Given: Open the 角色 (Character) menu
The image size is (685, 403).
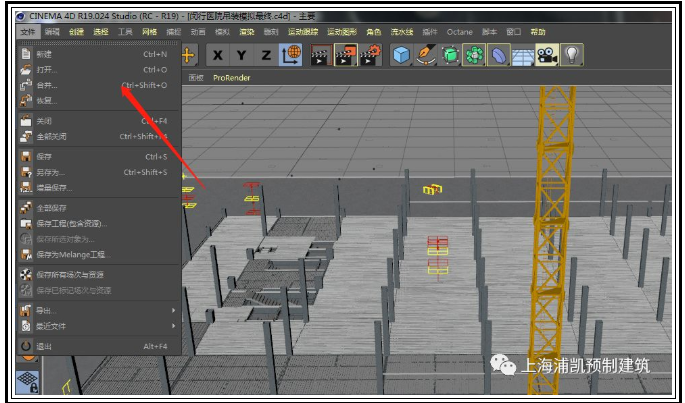Looking at the screenshot, I should 374,32.
